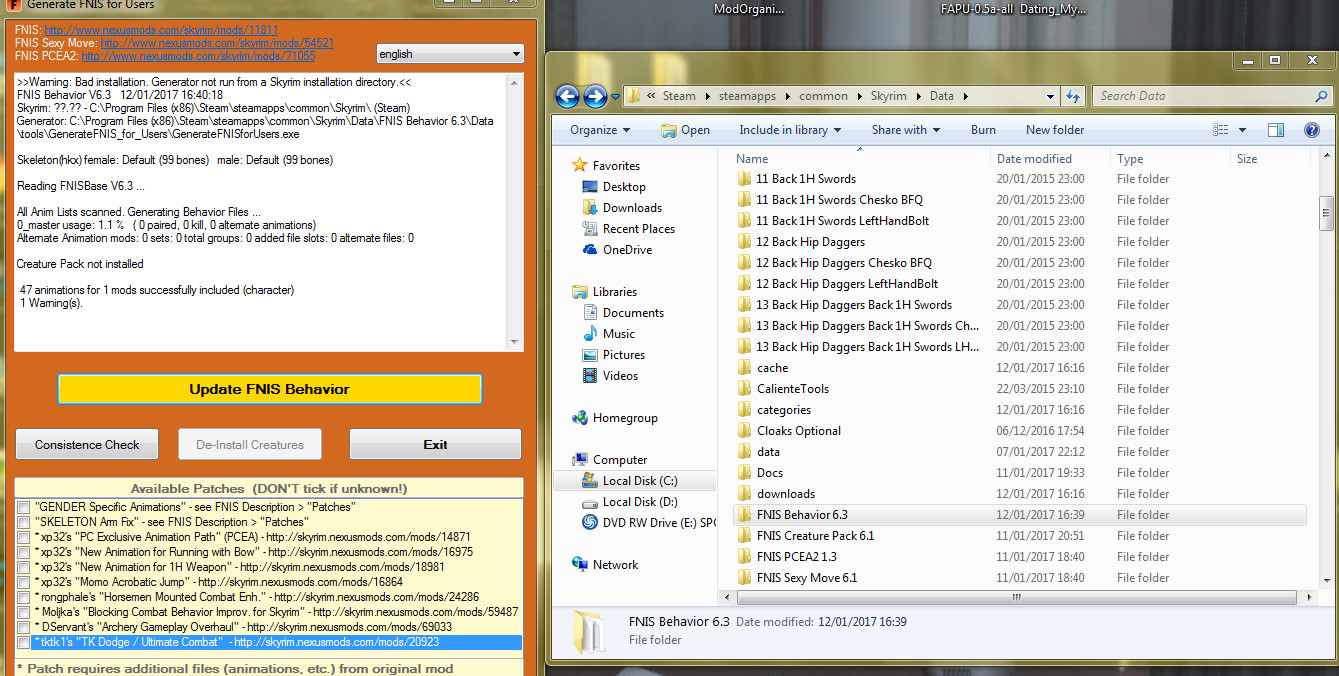Open FNIS nexusmods link 11811

(162, 31)
